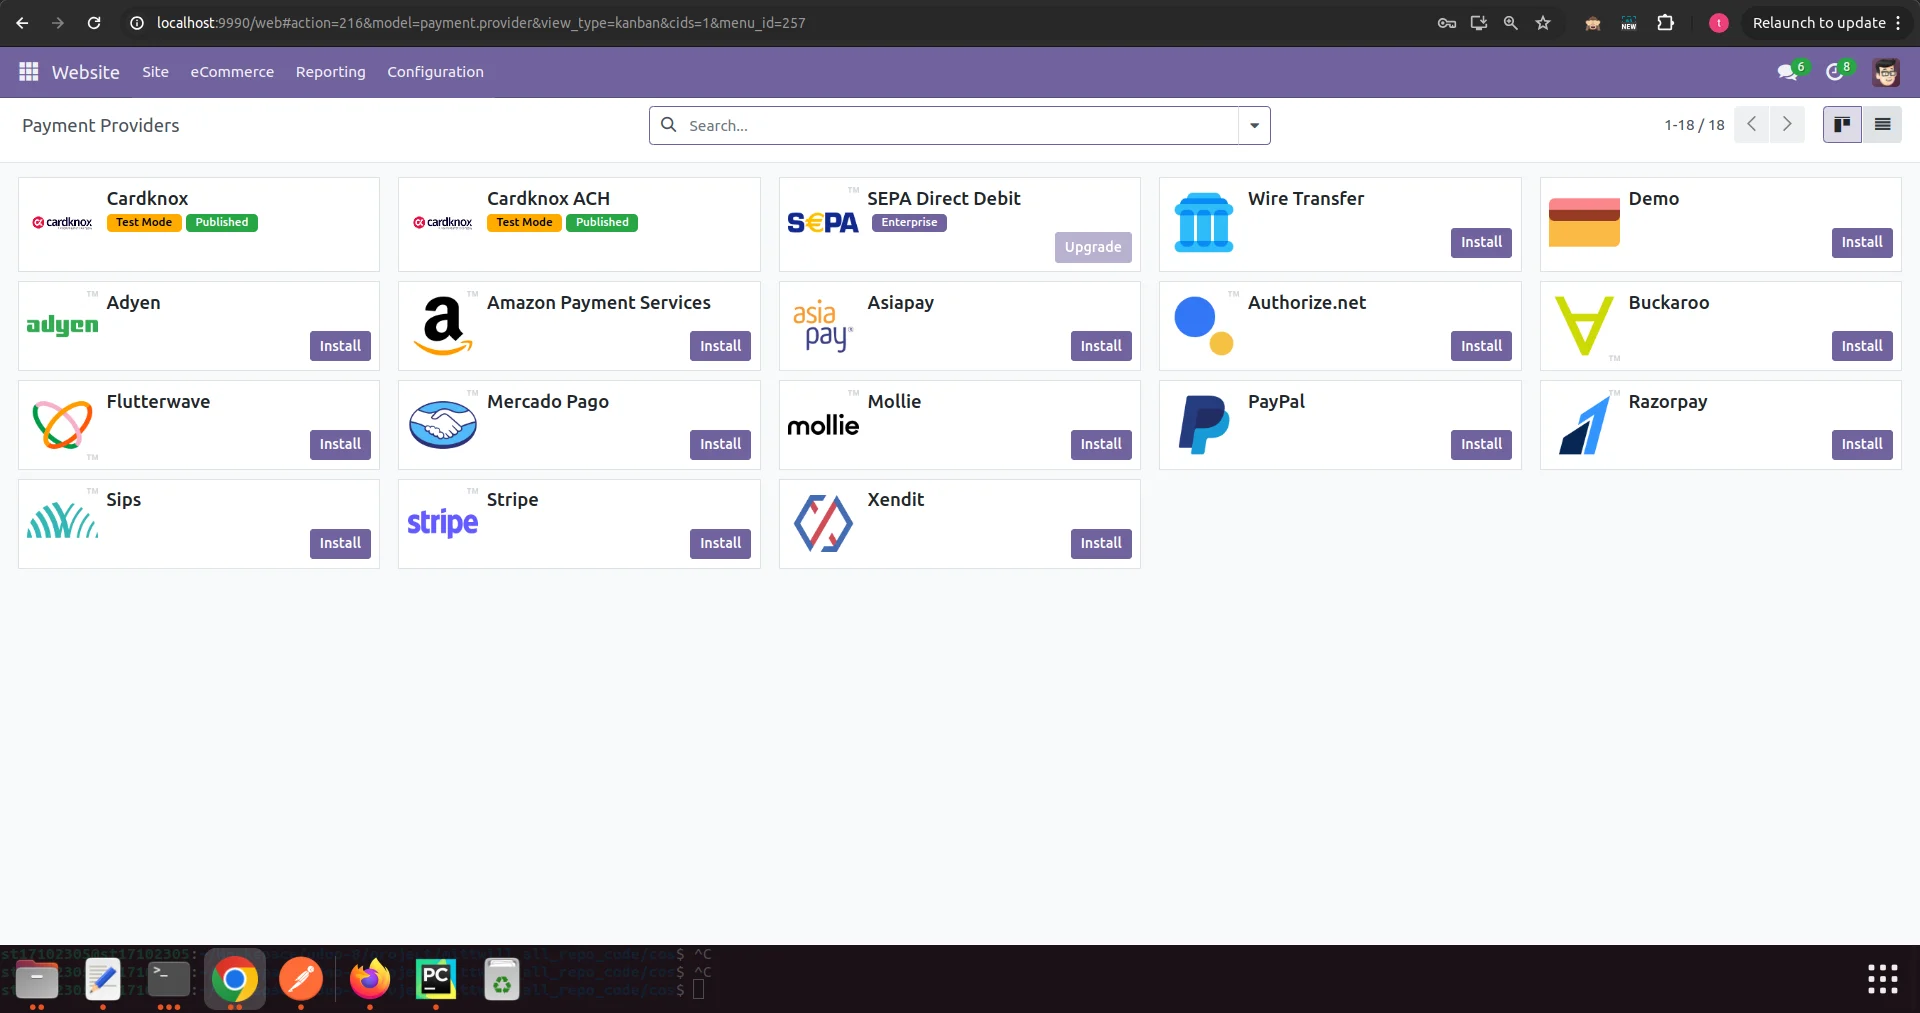Click the Flutterwave logo
Image resolution: width=1920 pixels, height=1013 pixels.
(x=62, y=424)
